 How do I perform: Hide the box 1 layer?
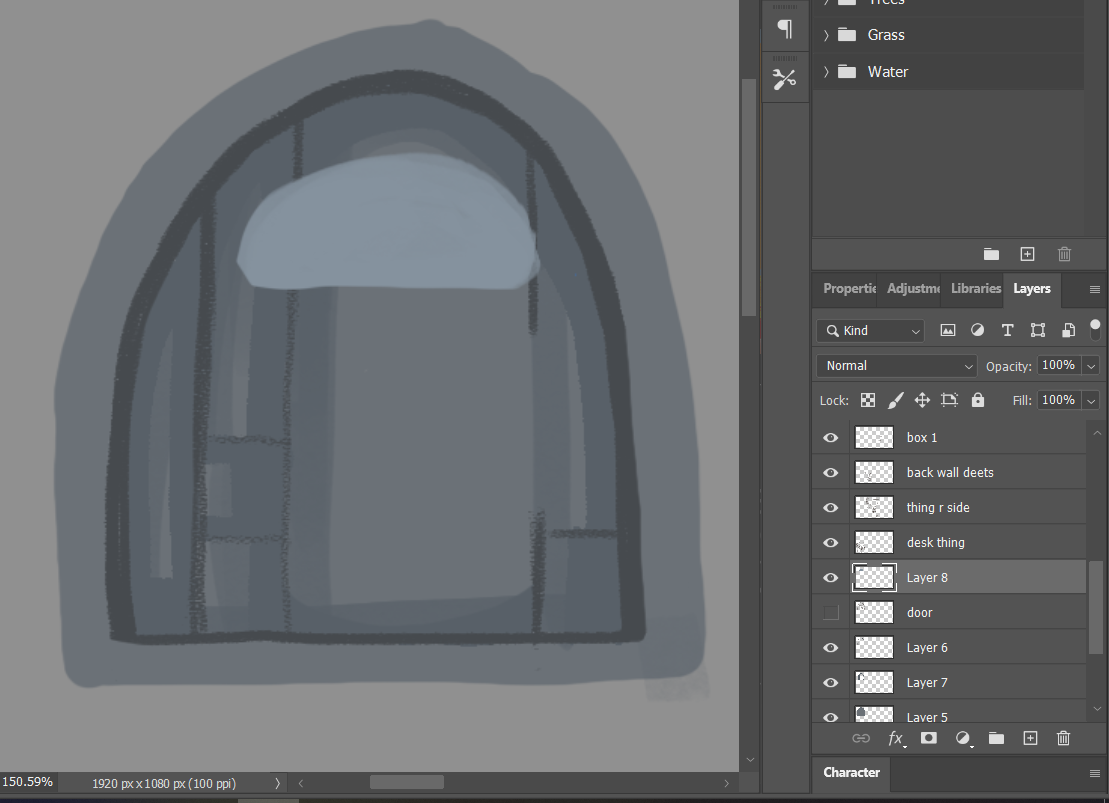tap(830, 438)
